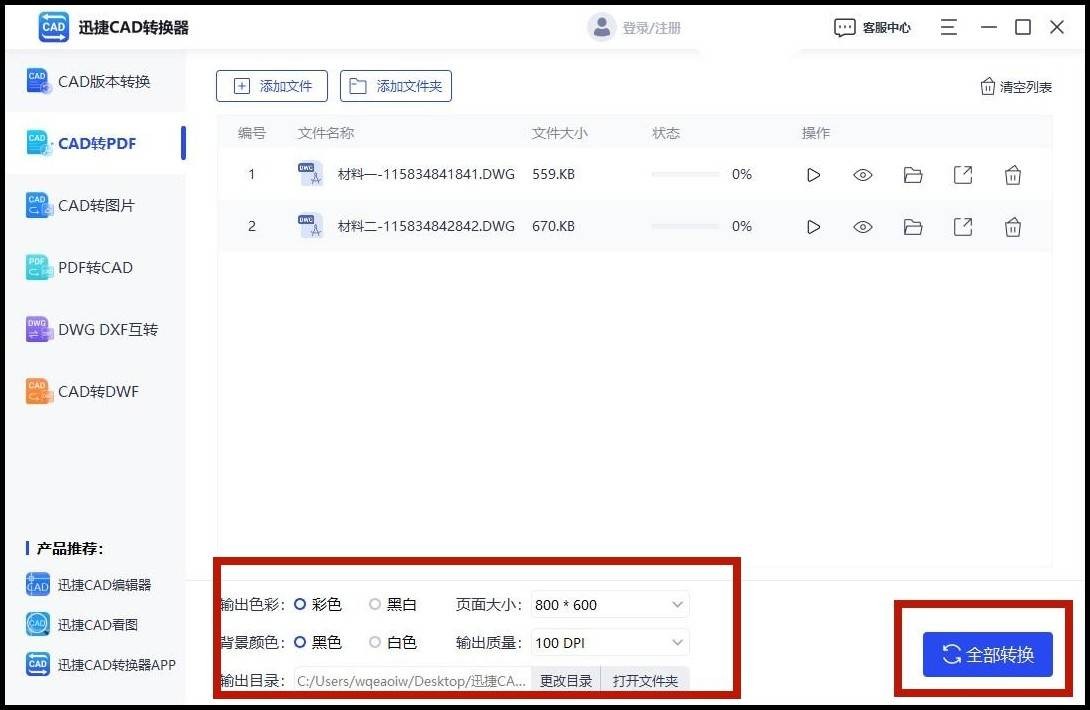
Task: Delete 材料一 using the trash icon
Action: pyautogui.click(x=1012, y=174)
